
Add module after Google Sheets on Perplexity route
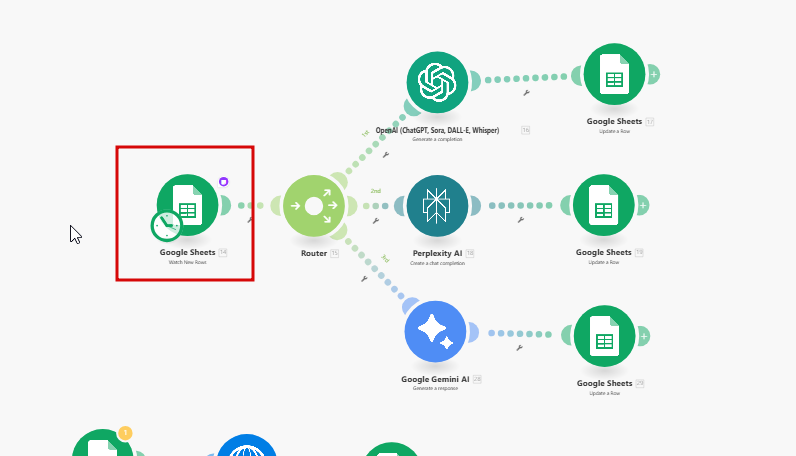643,205
